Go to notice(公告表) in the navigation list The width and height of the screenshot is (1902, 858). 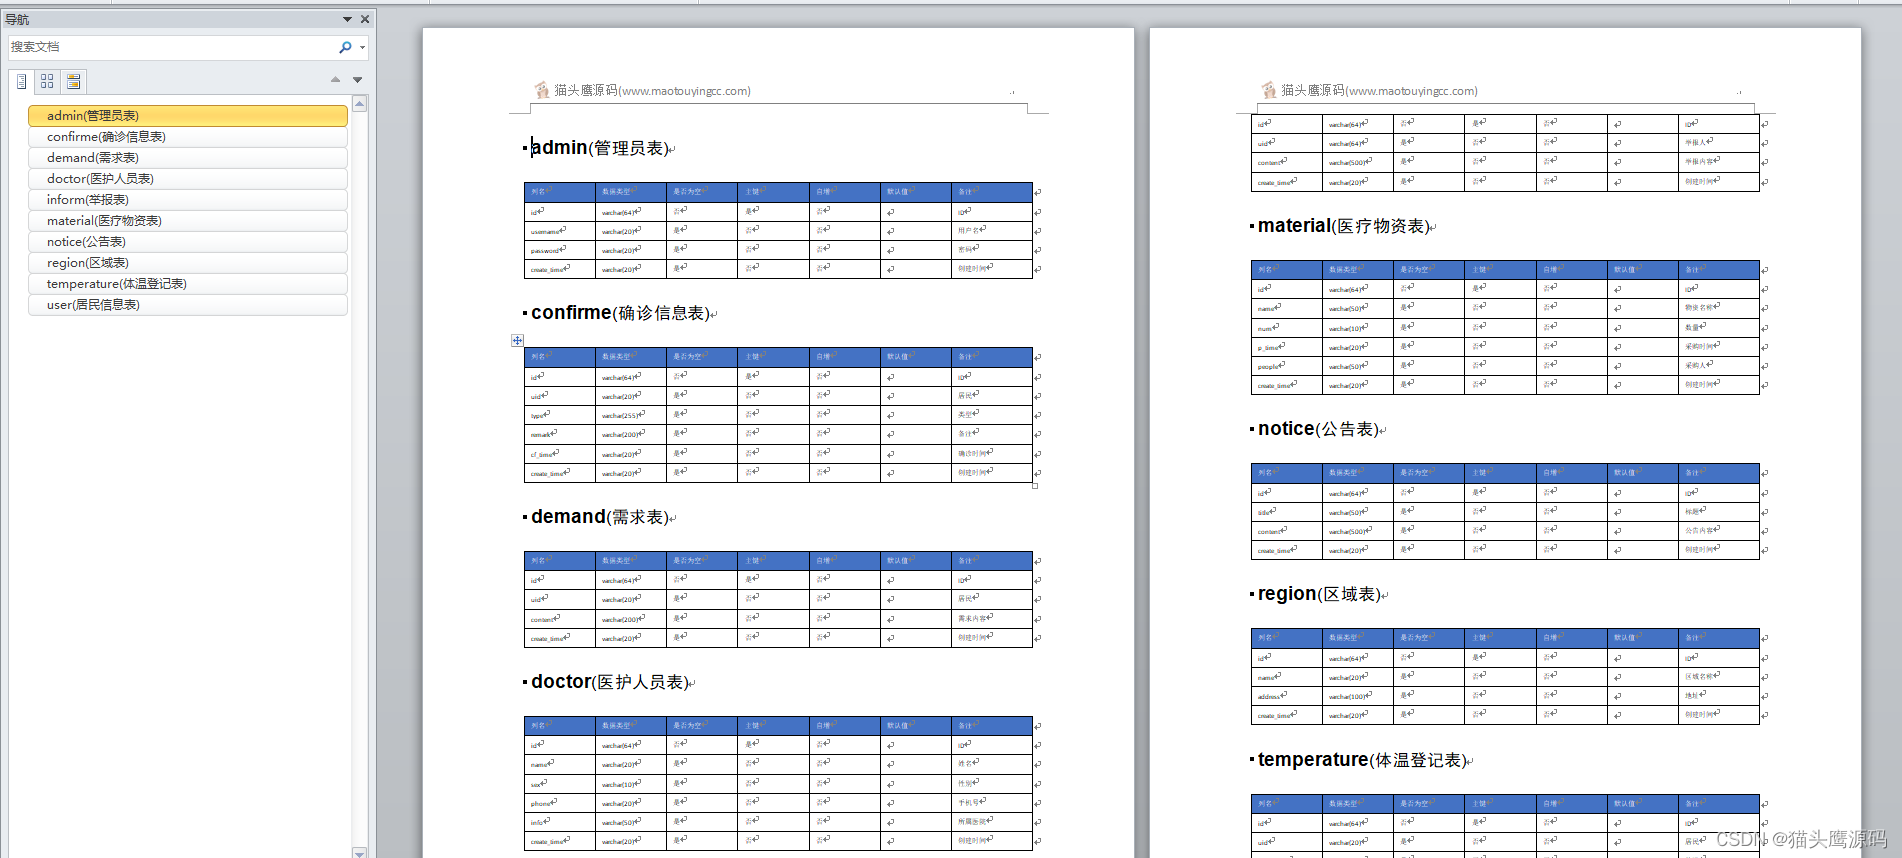coord(188,242)
